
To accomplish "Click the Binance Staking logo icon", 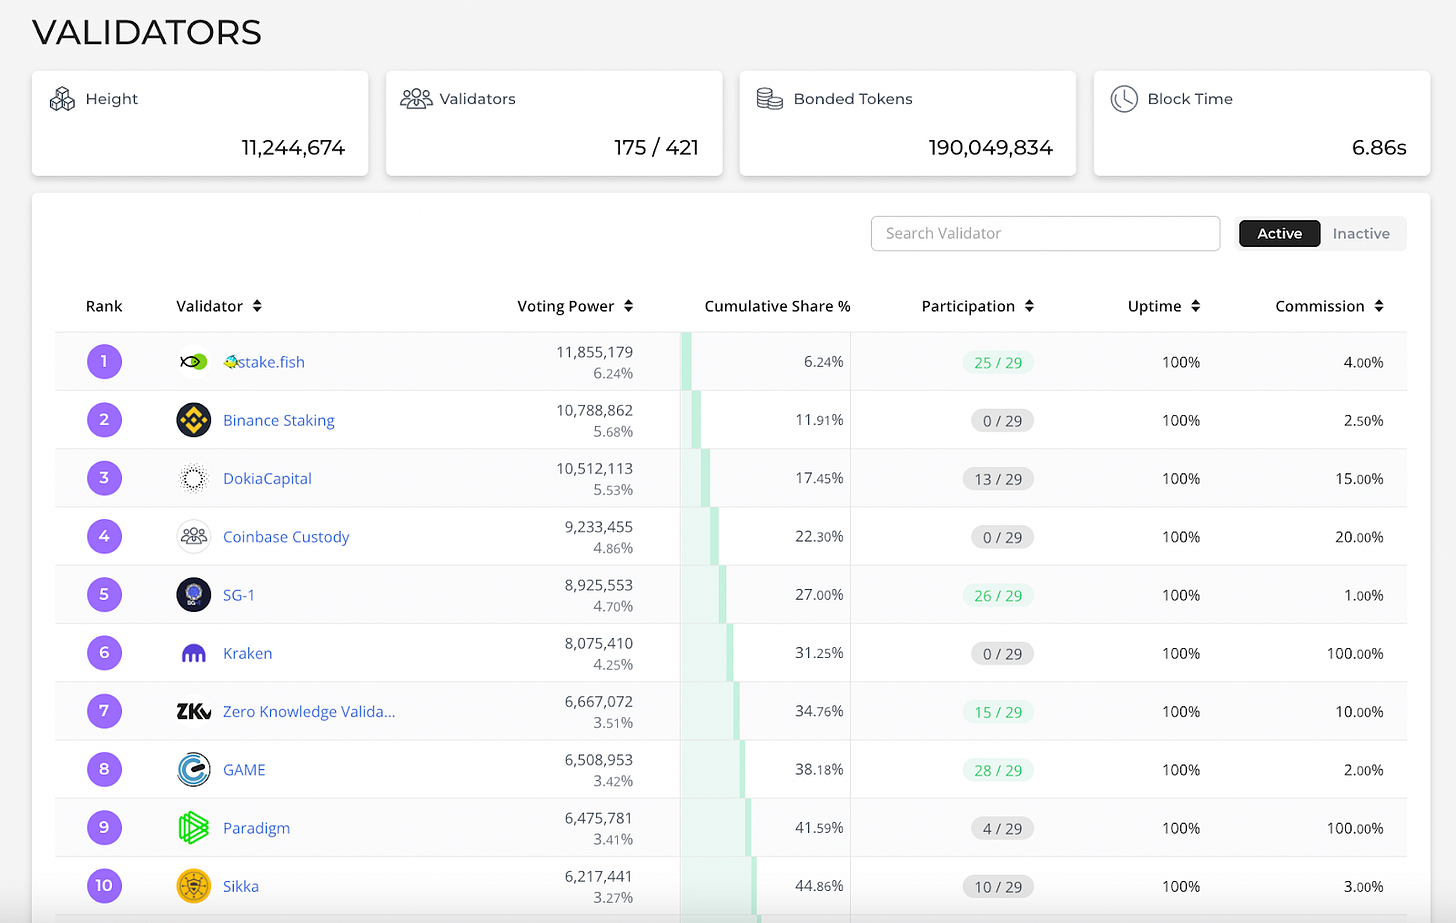I will (193, 420).
